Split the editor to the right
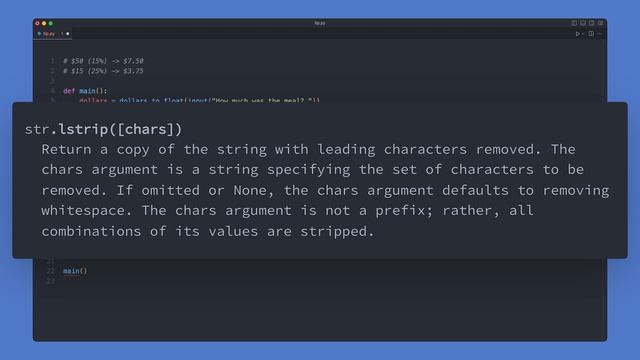 coord(591,34)
